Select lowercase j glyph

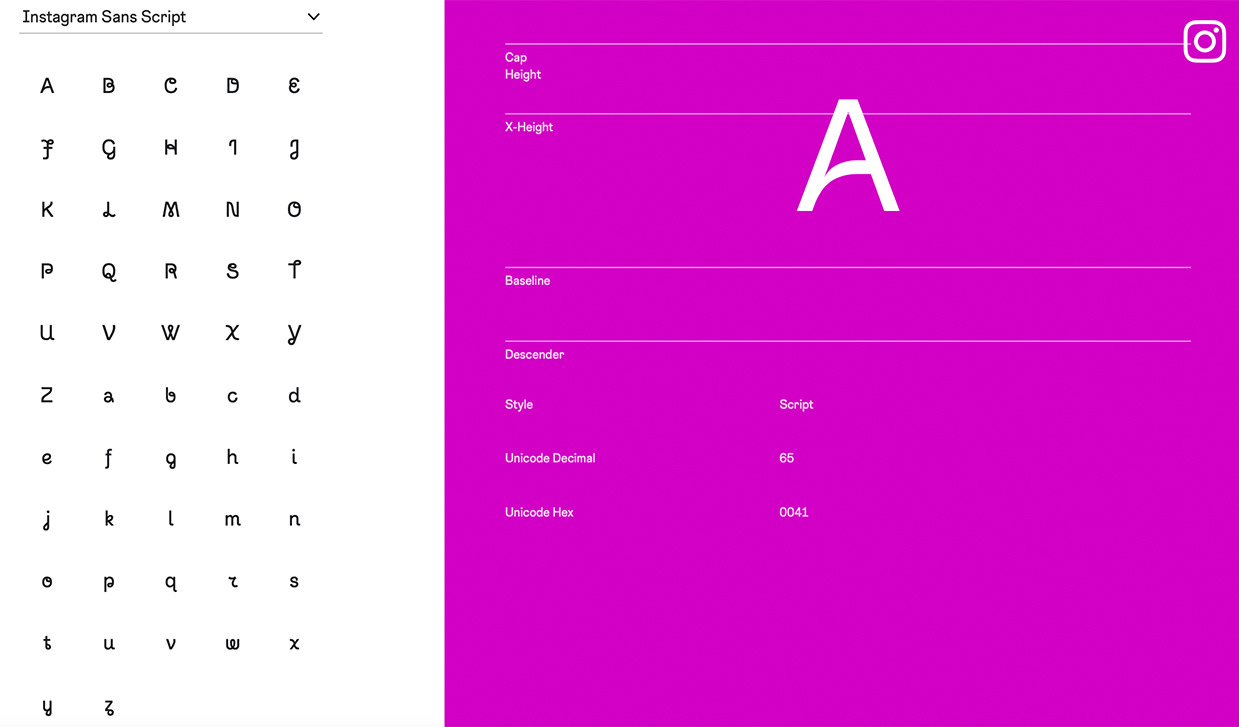point(47,520)
